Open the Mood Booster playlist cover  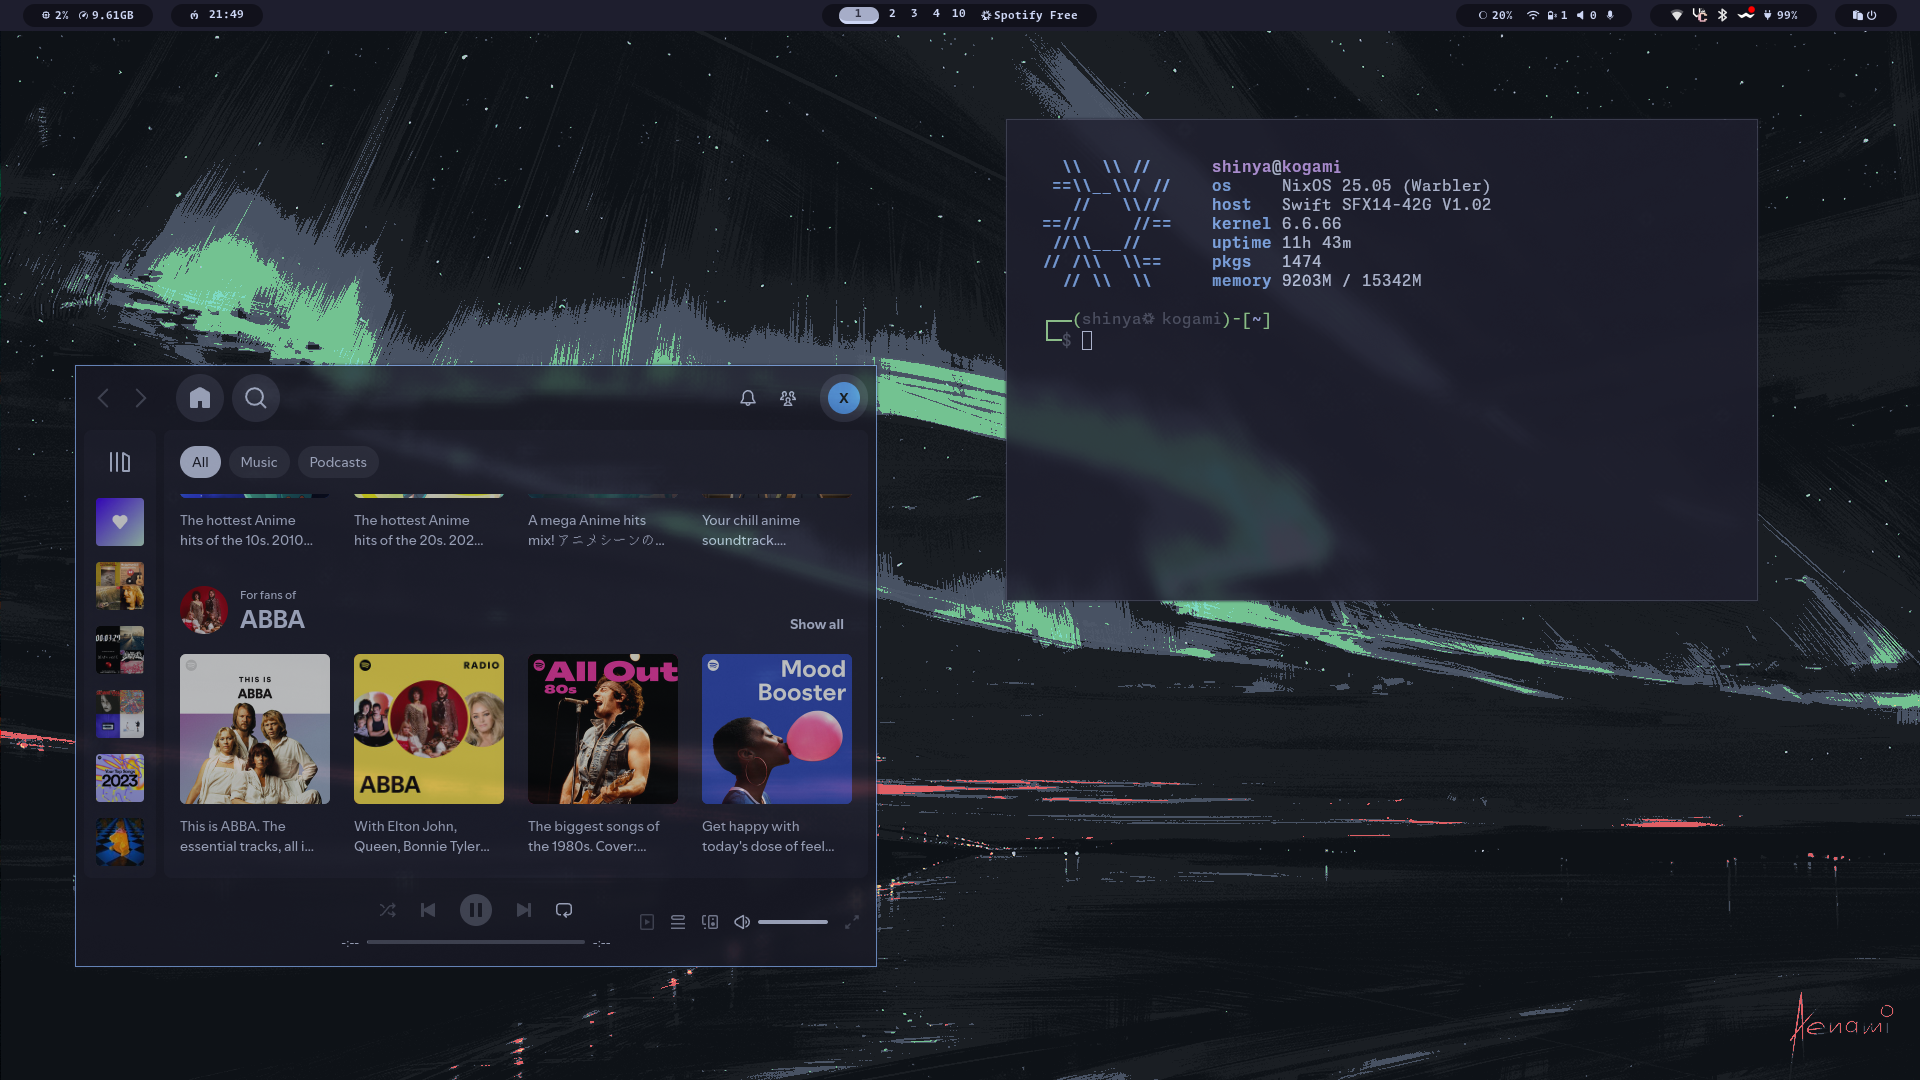[x=777, y=729]
